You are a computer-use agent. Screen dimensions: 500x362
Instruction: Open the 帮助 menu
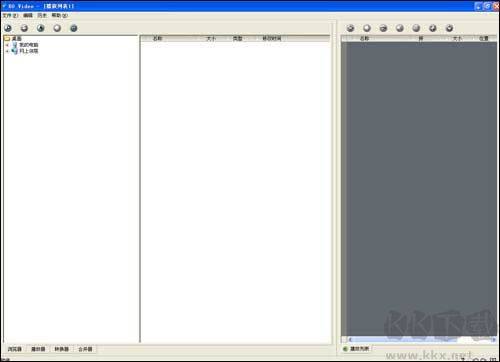pyautogui.click(x=59, y=16)
